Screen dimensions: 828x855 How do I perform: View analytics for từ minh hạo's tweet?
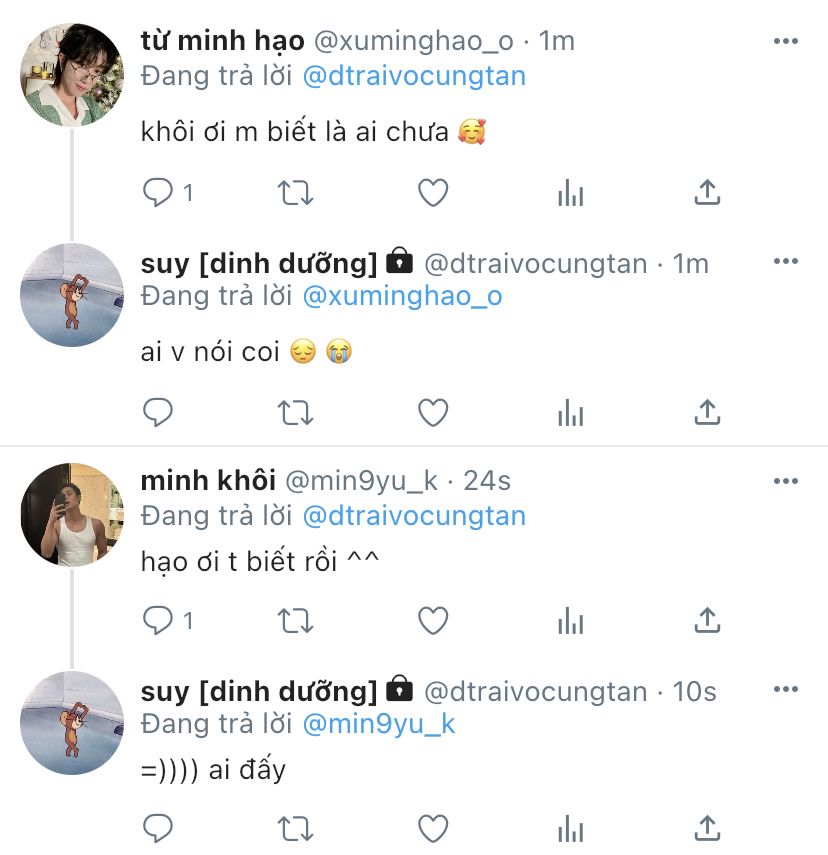(x=570, y=193)
